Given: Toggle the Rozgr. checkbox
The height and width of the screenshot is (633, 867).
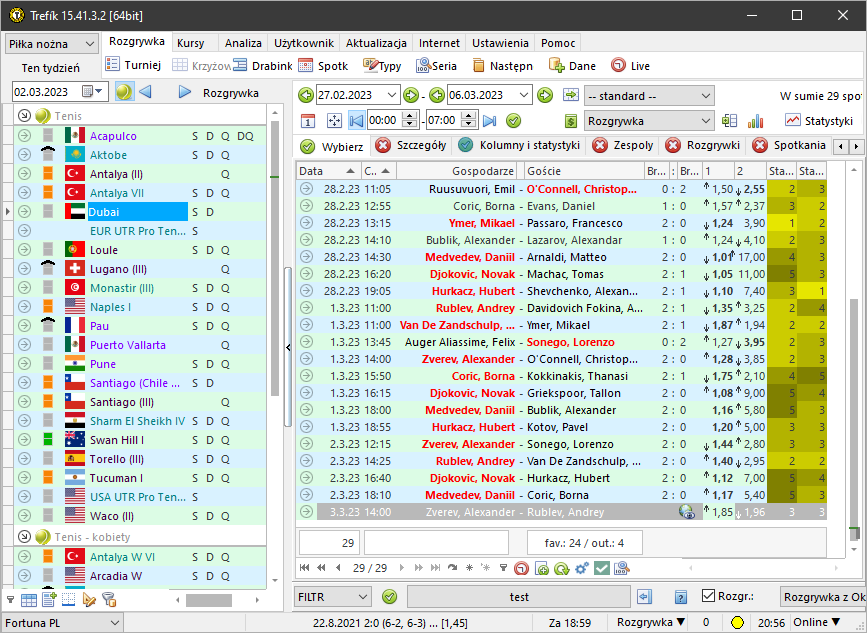Looking at the screenshot, I should tap(708, 597).
